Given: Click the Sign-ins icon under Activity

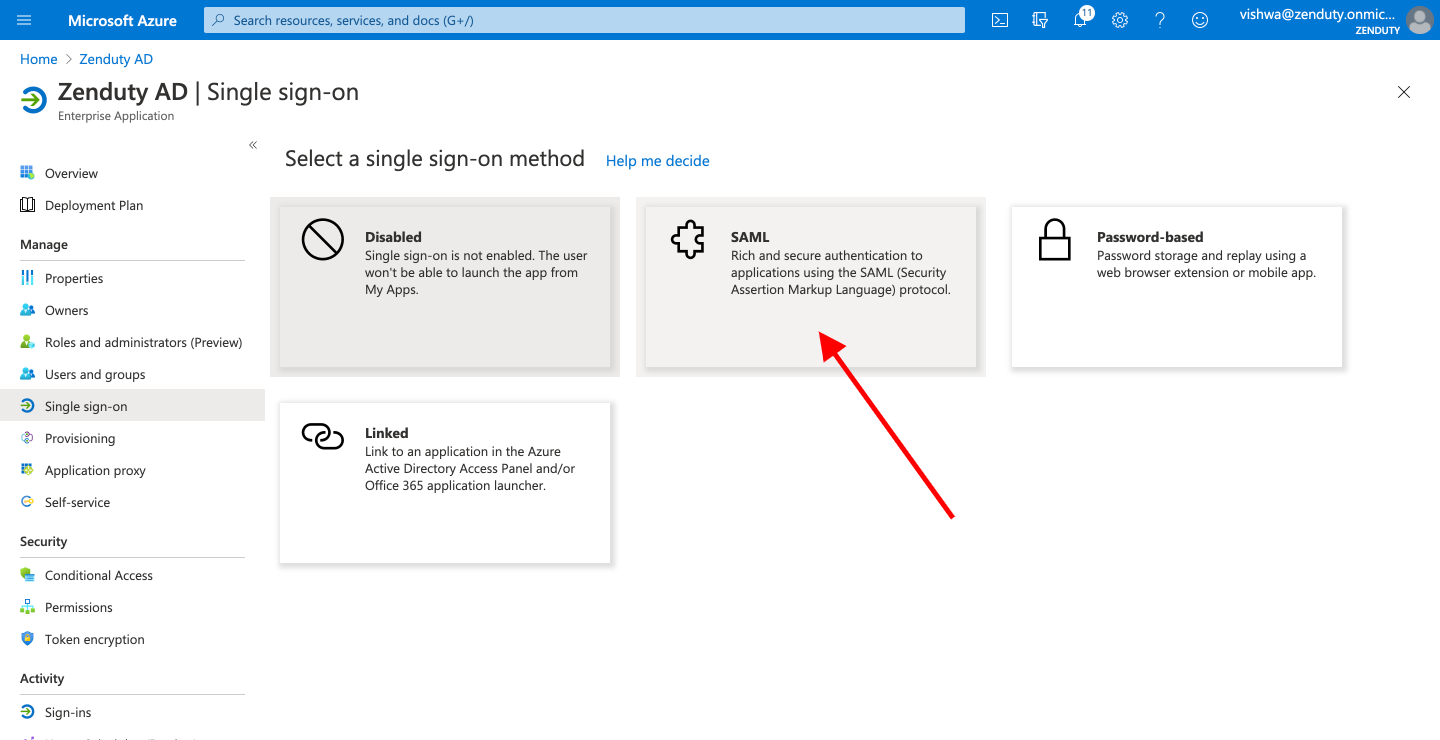Looking at the screenshot, I should (27, 712).
